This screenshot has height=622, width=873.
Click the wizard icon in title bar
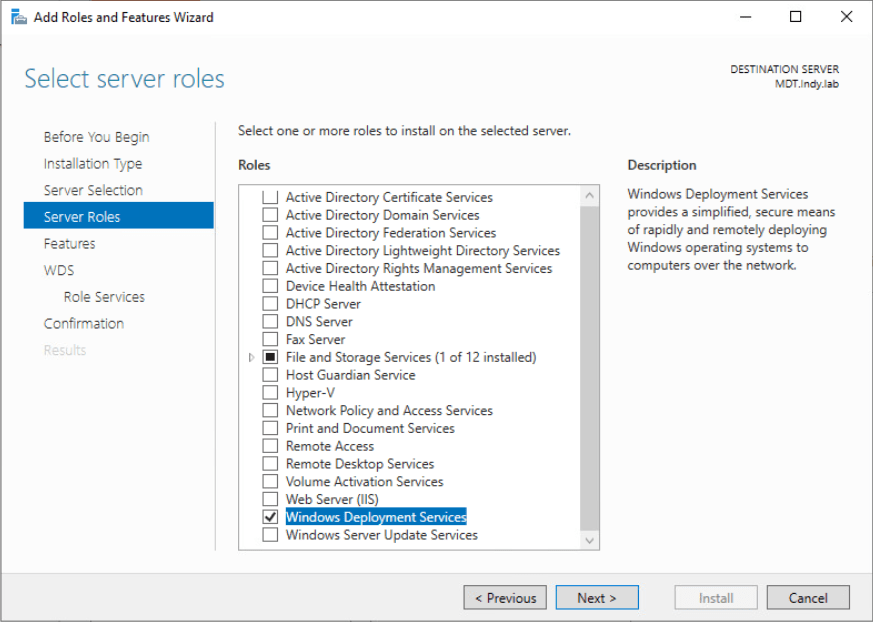18,17
